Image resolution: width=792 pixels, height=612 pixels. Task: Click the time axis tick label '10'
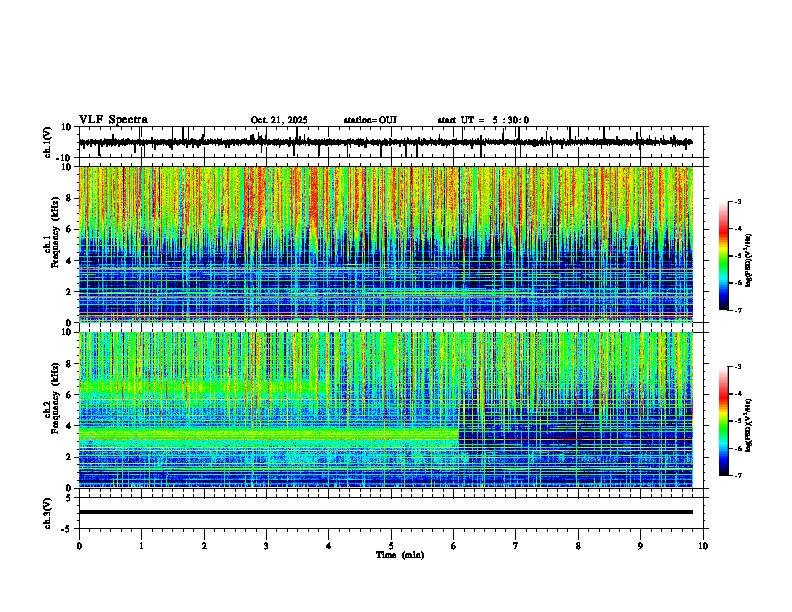(703, 546)
